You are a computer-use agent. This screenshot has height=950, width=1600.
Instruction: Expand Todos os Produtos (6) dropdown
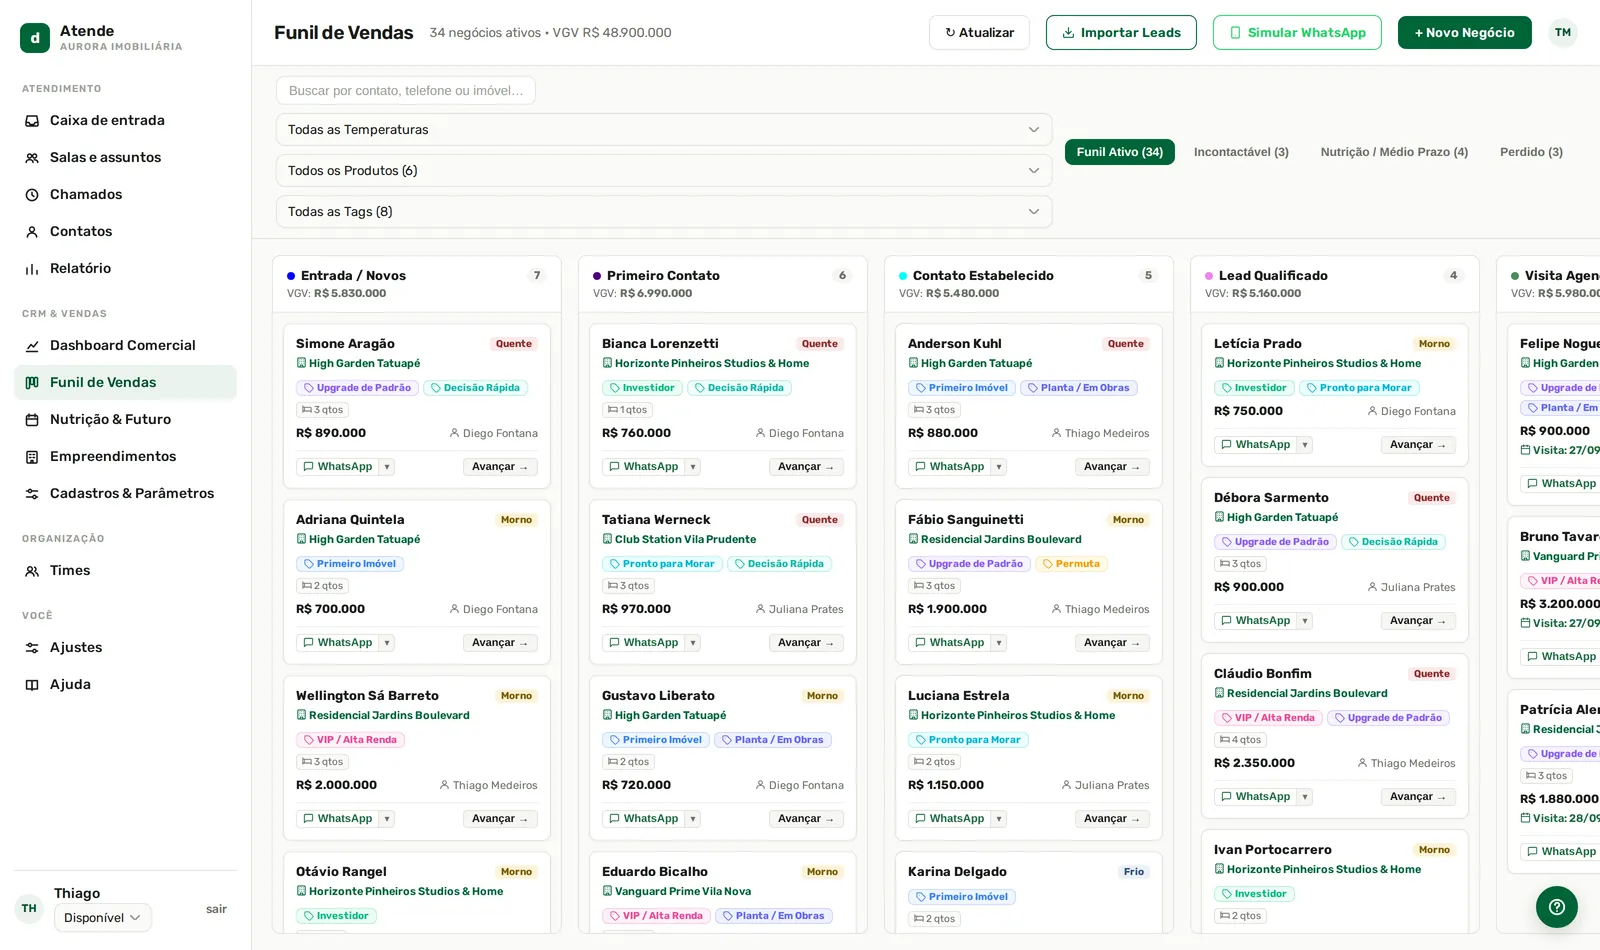tap(664, 171)
